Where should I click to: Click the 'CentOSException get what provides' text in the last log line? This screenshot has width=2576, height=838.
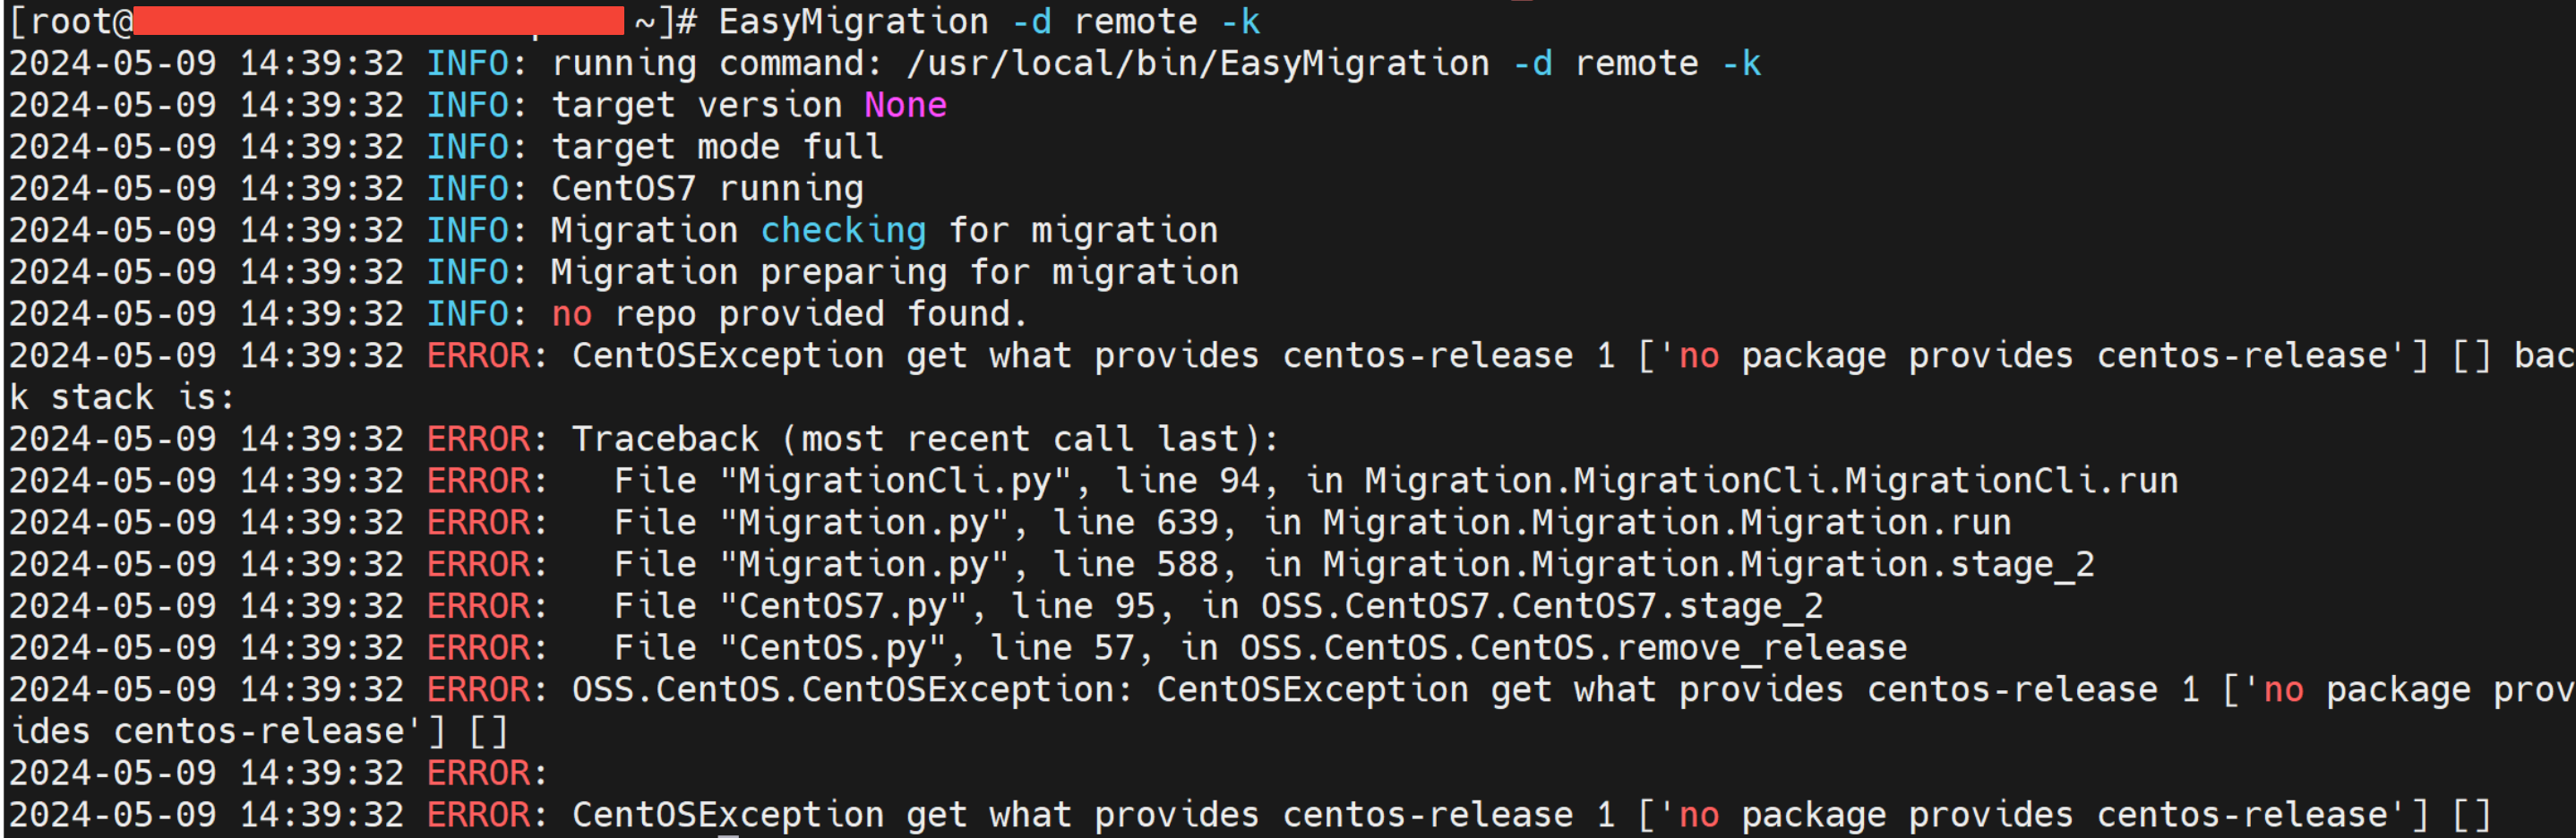tap(915, 815)
